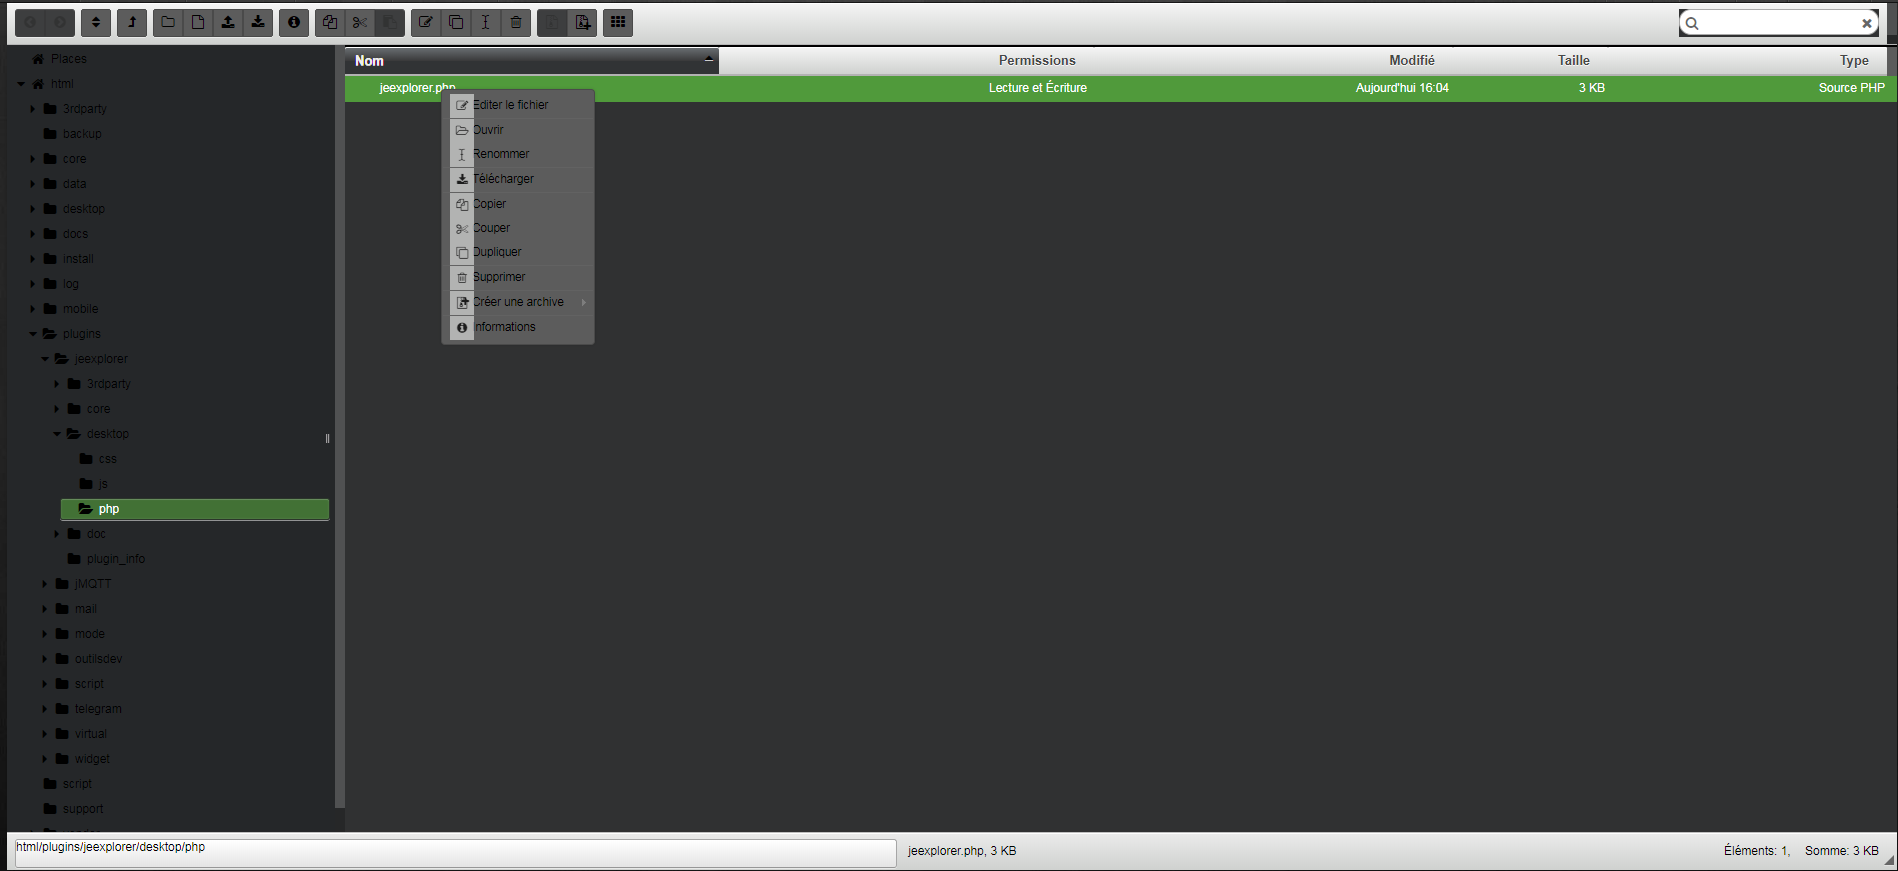Sort by the Modifié column header
The width and height of the screenshot is (1898, 871).
(x=1411, y=61)
